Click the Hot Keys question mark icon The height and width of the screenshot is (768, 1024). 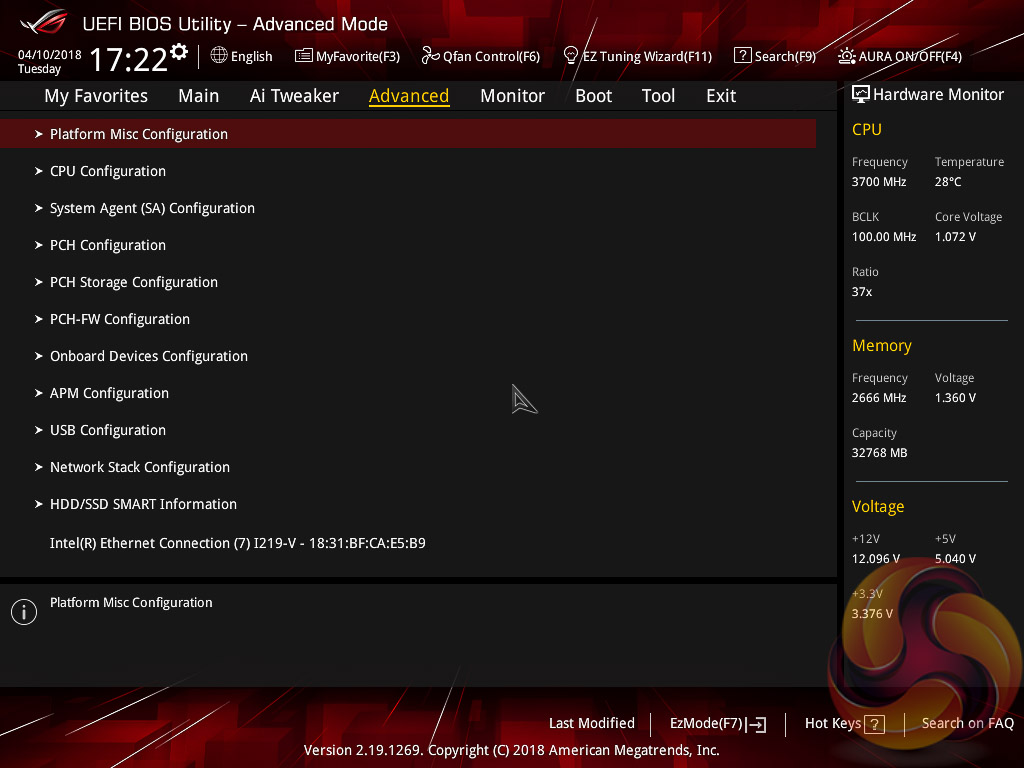pos(874,724)
